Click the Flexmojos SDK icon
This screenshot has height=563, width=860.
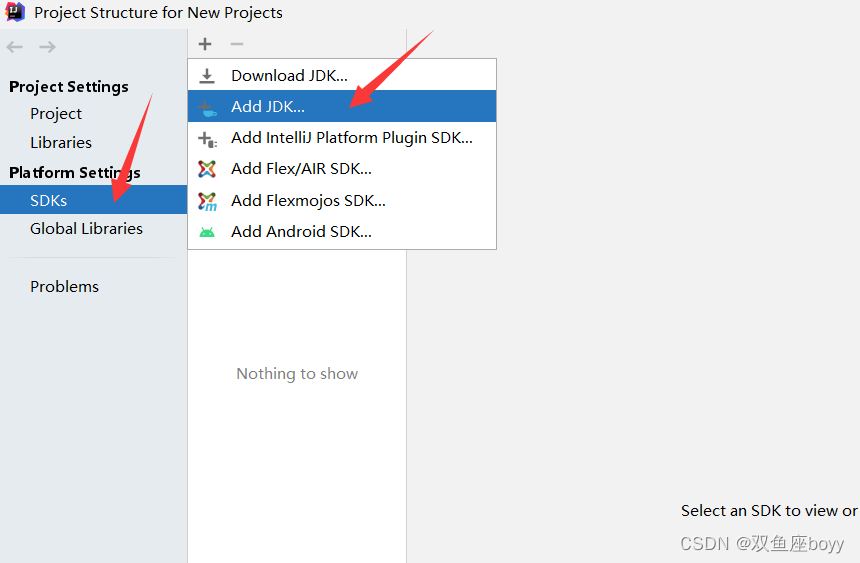tap(207, 201)
